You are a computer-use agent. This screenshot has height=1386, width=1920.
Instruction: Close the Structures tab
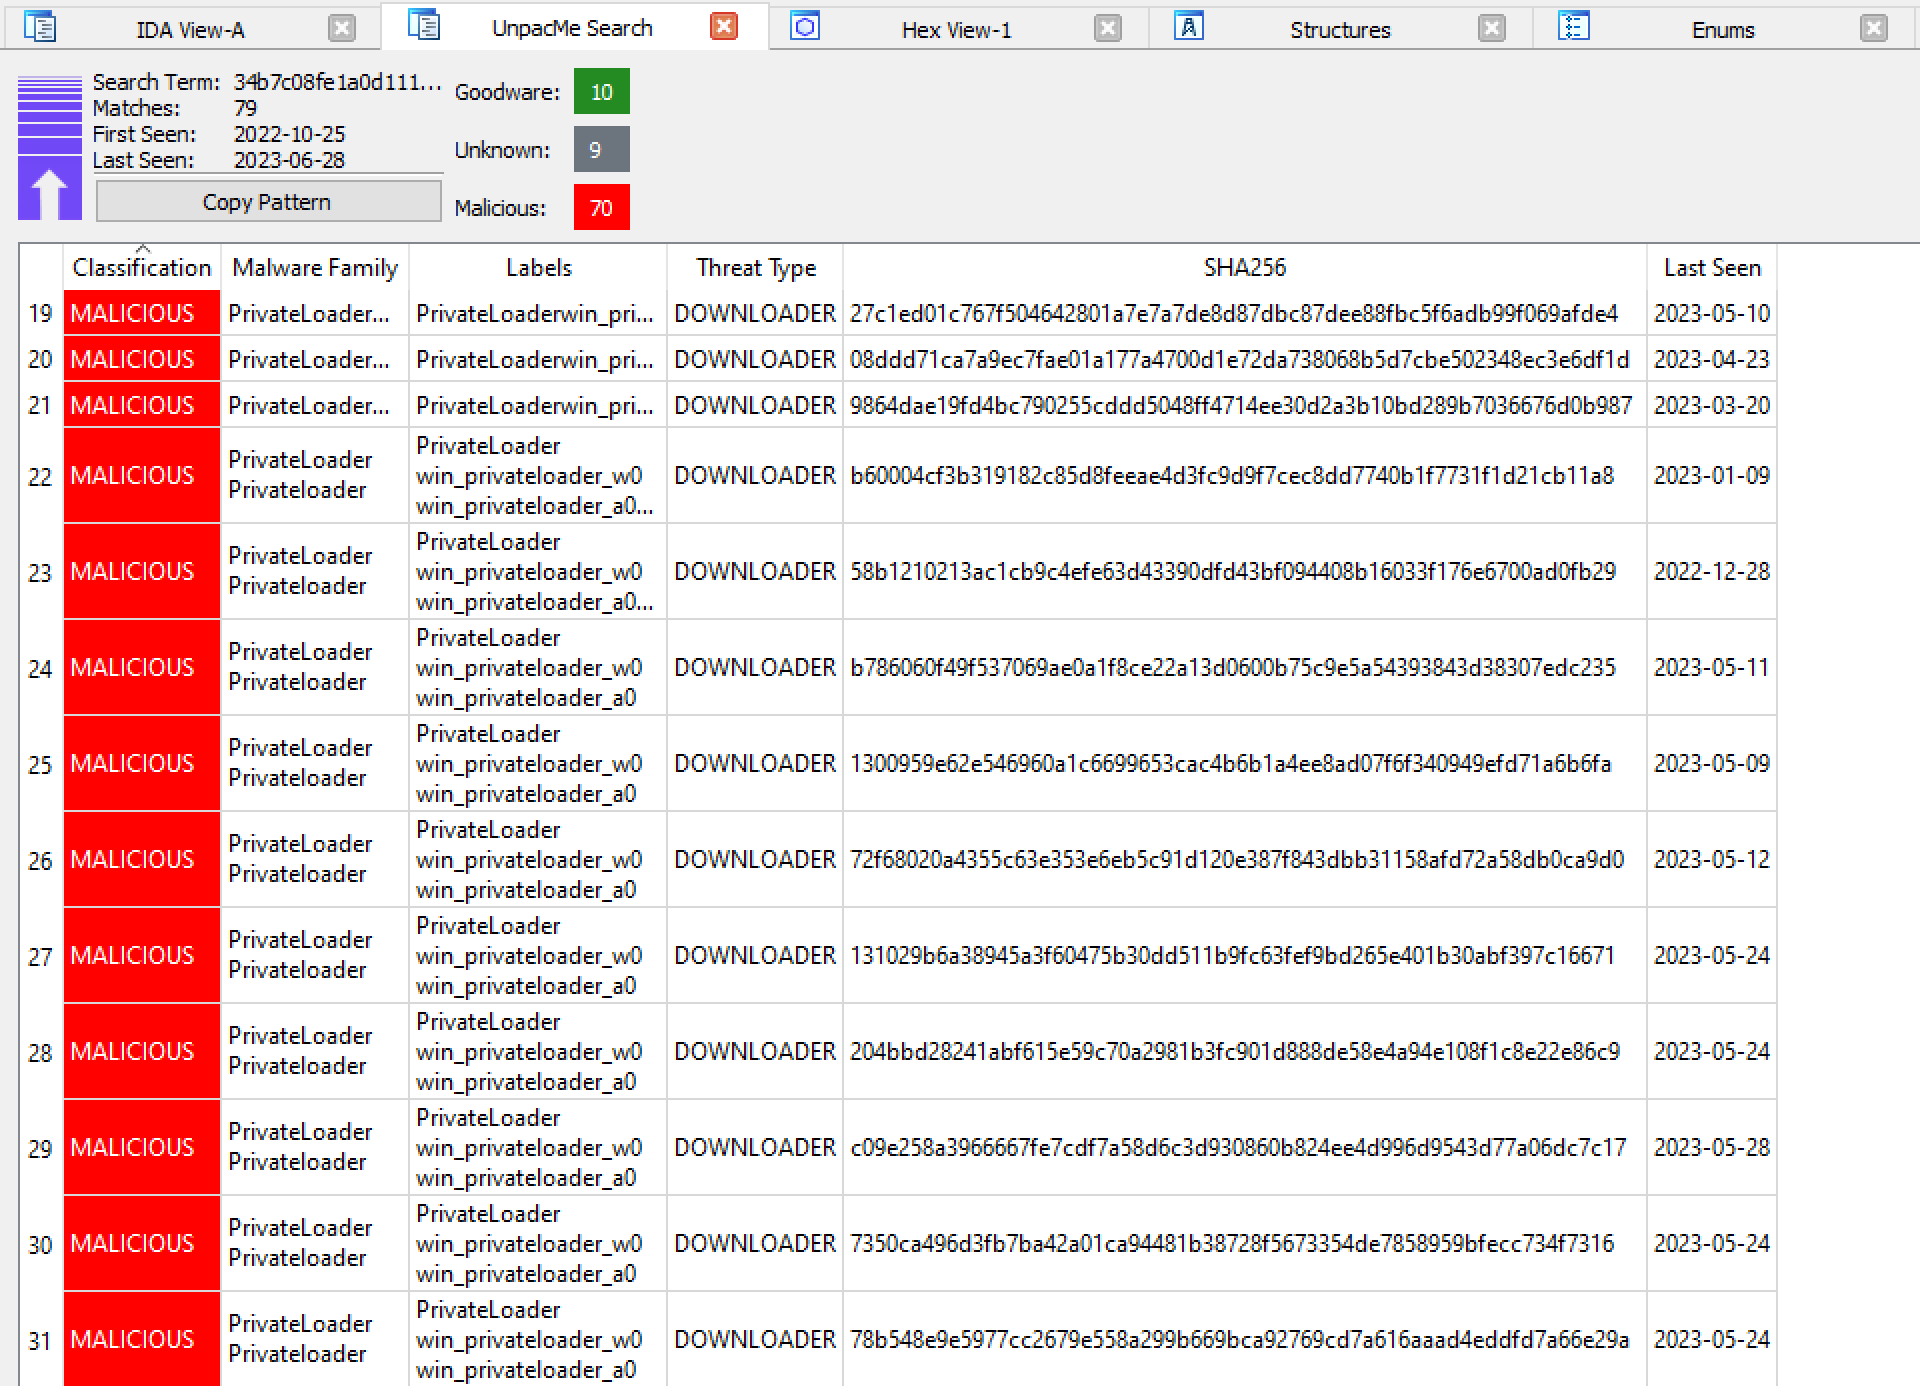tap(1491, 28)
